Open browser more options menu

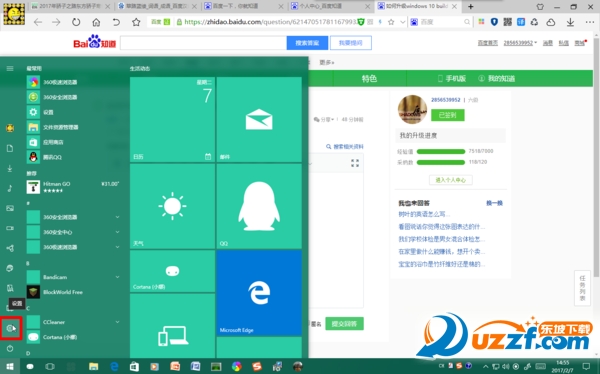pos(590,22)
